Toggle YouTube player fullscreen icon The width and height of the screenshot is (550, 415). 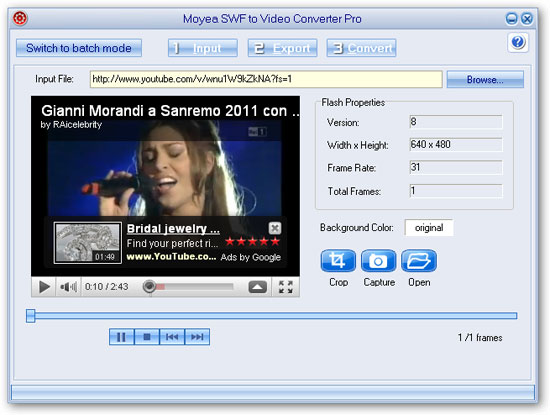(286, 287)
